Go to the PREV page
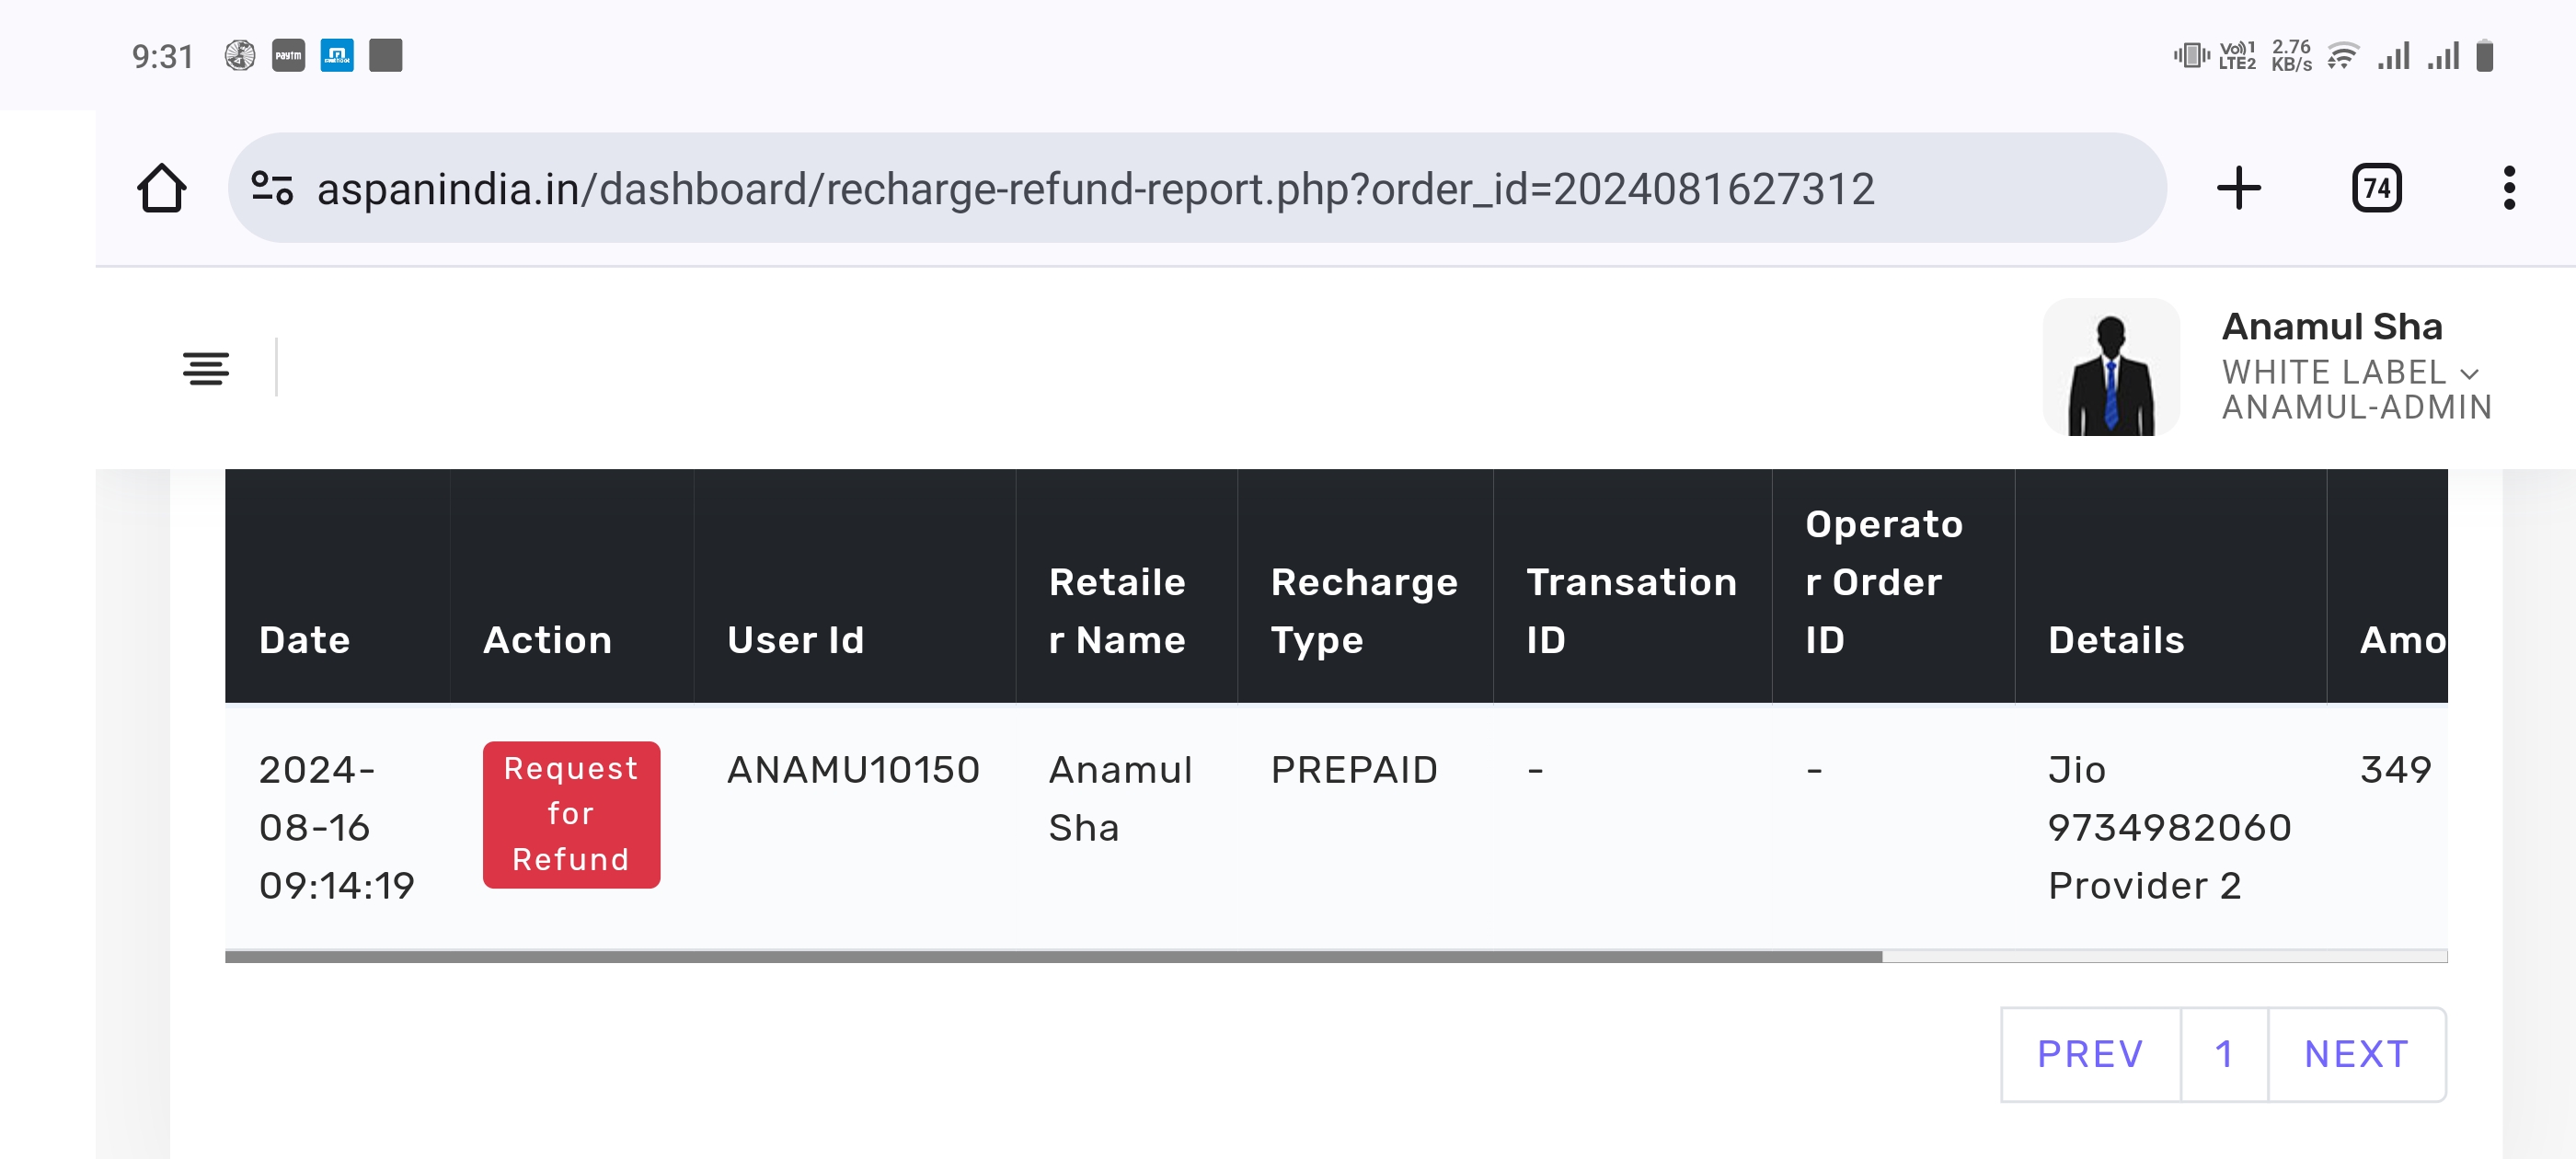2576x1159 pixels. coord(2090,1055)
